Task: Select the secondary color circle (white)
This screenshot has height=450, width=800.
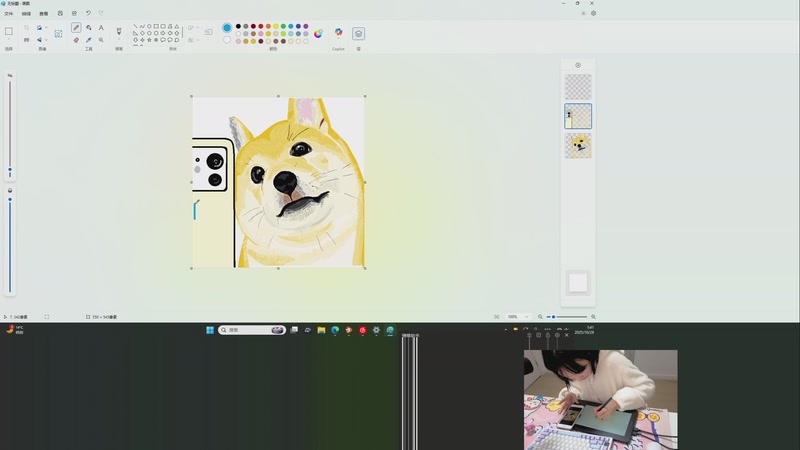Action: tap(227, 40)
